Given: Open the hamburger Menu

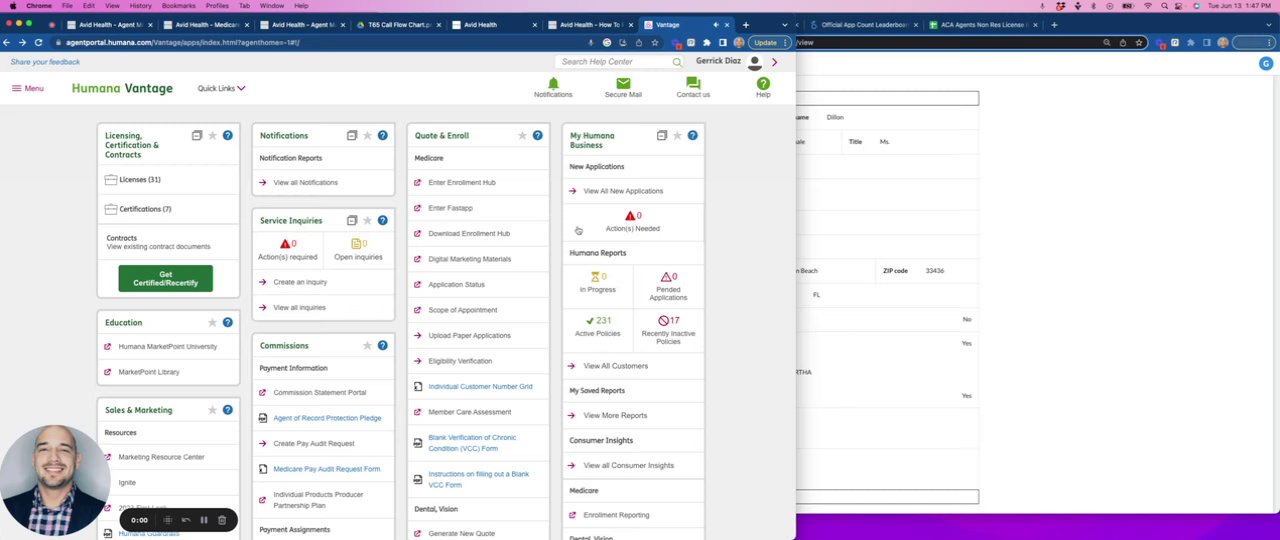Looking at the screenshot, I should tap(28, 88).
